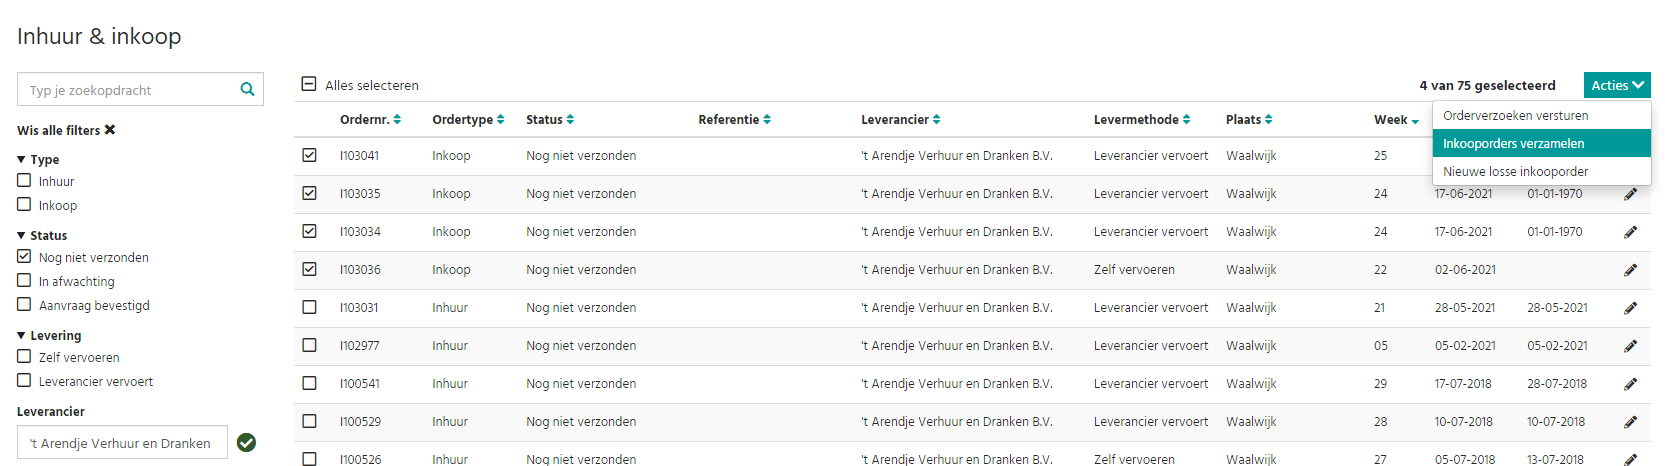Uncheck the row I103041 checkbox

(309, 155)
